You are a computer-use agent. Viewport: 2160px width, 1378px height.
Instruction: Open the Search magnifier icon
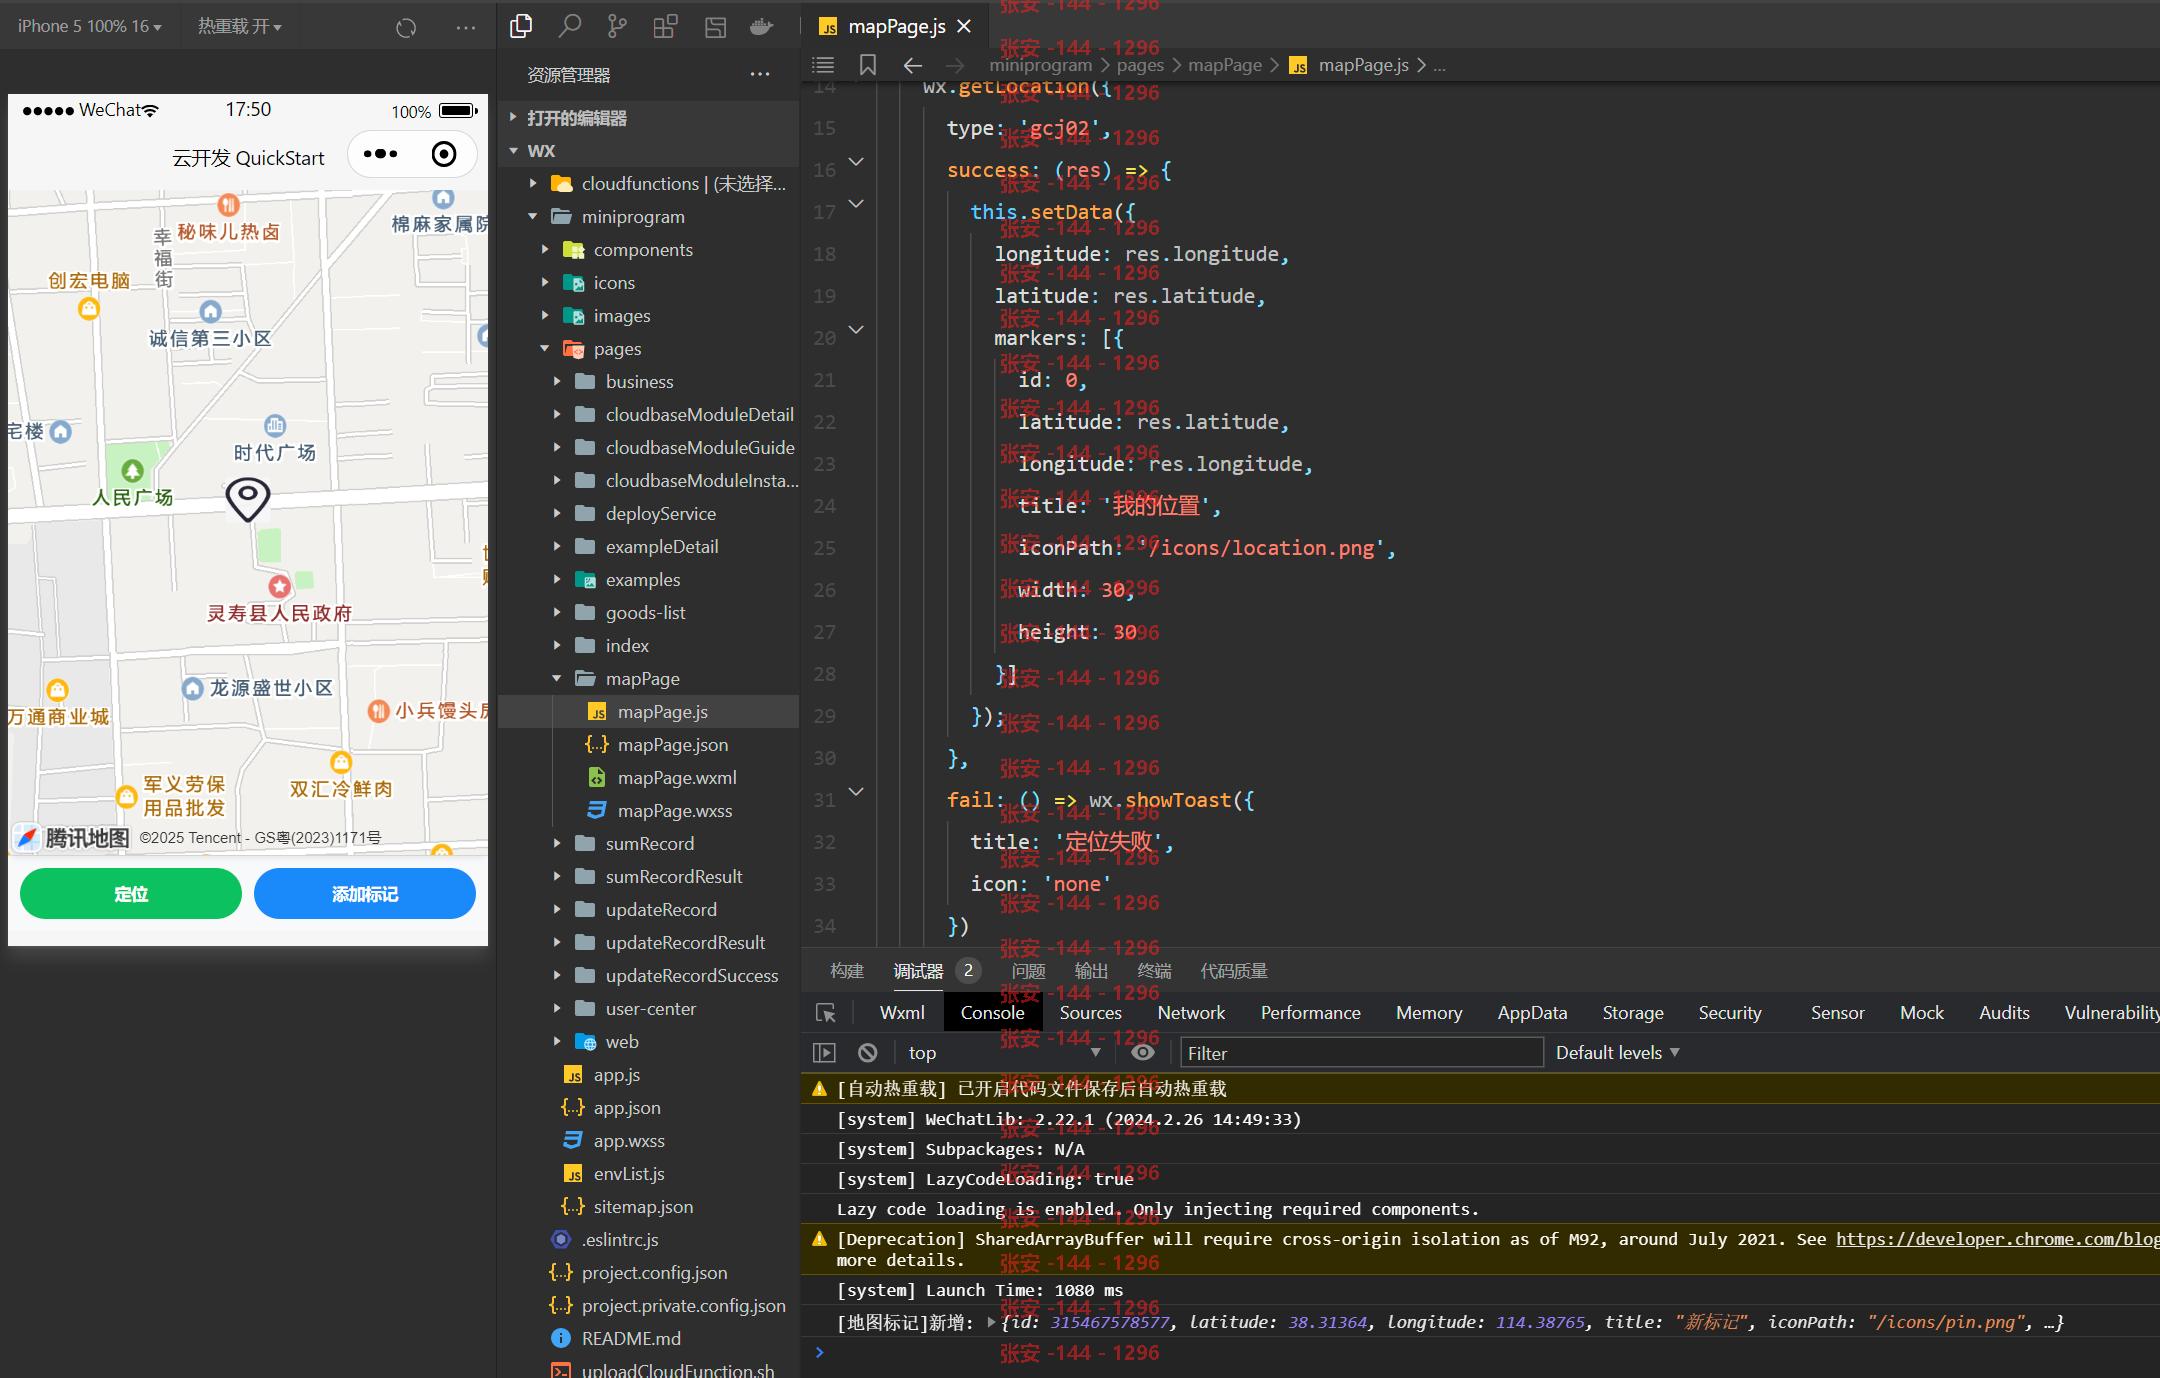pos(569,27)
